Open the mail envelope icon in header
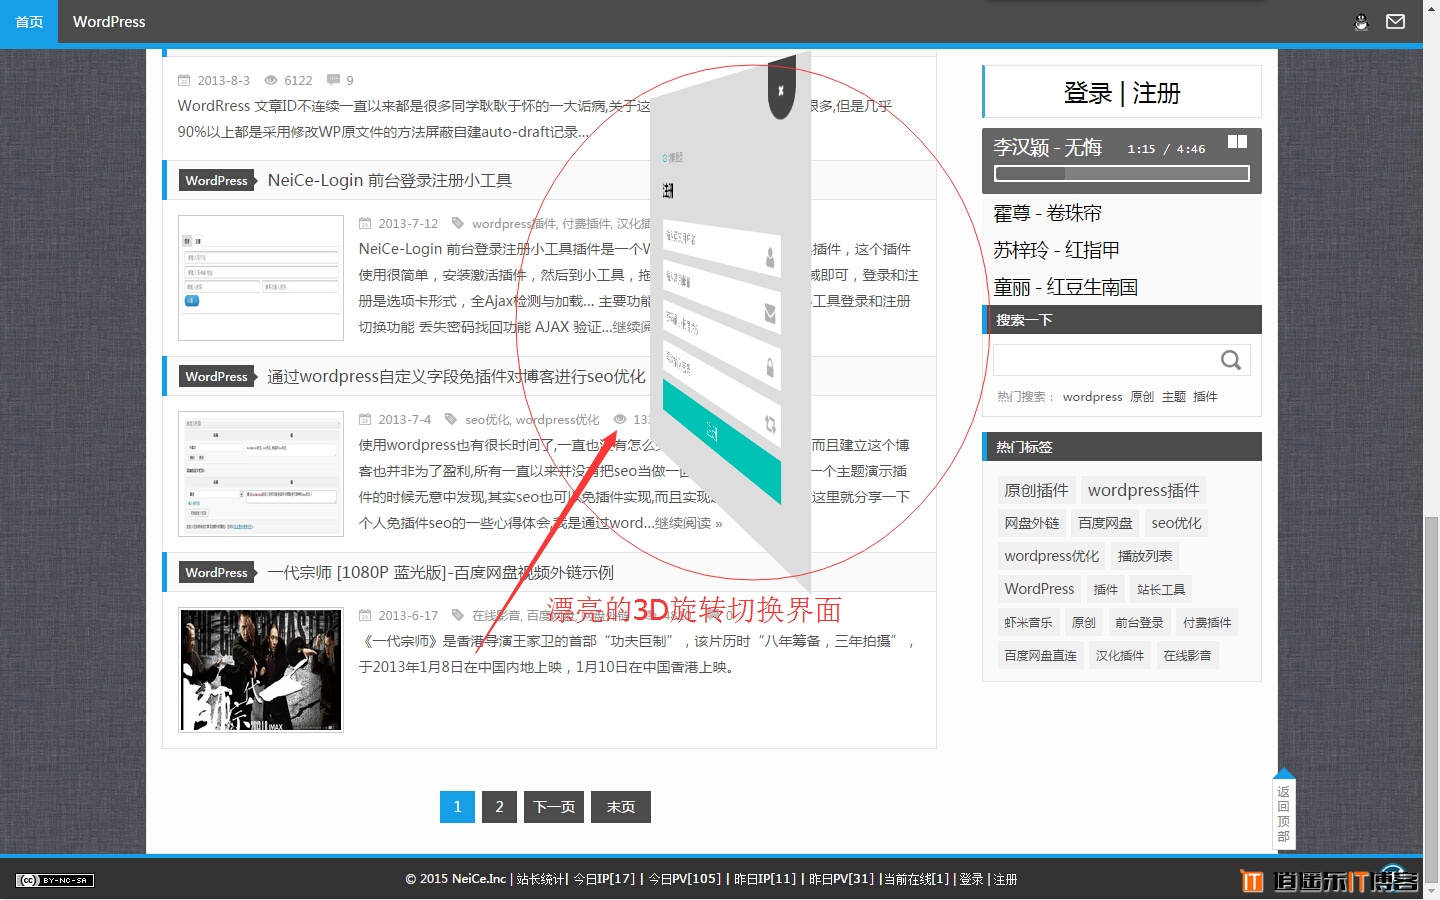Image resolution: width=1440 pixels, height=900 pixels. 1396,22
